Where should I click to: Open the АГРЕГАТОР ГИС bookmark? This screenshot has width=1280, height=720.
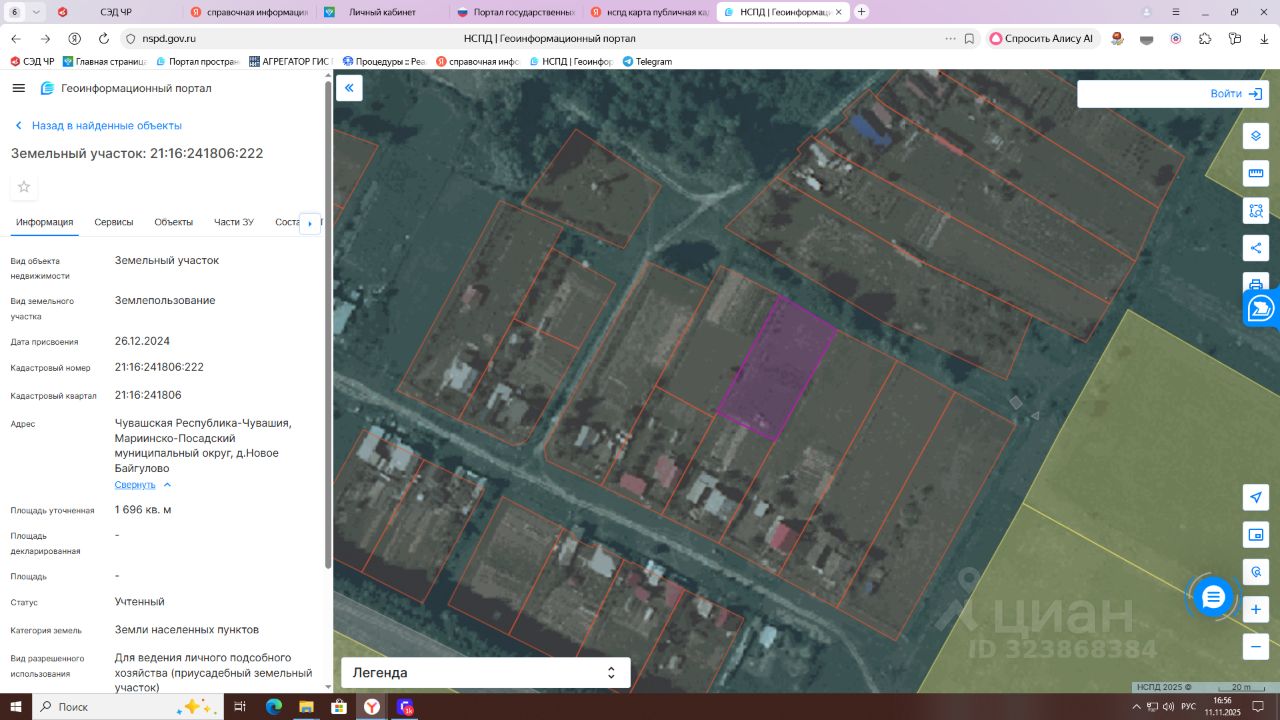[x=290, y=62]
